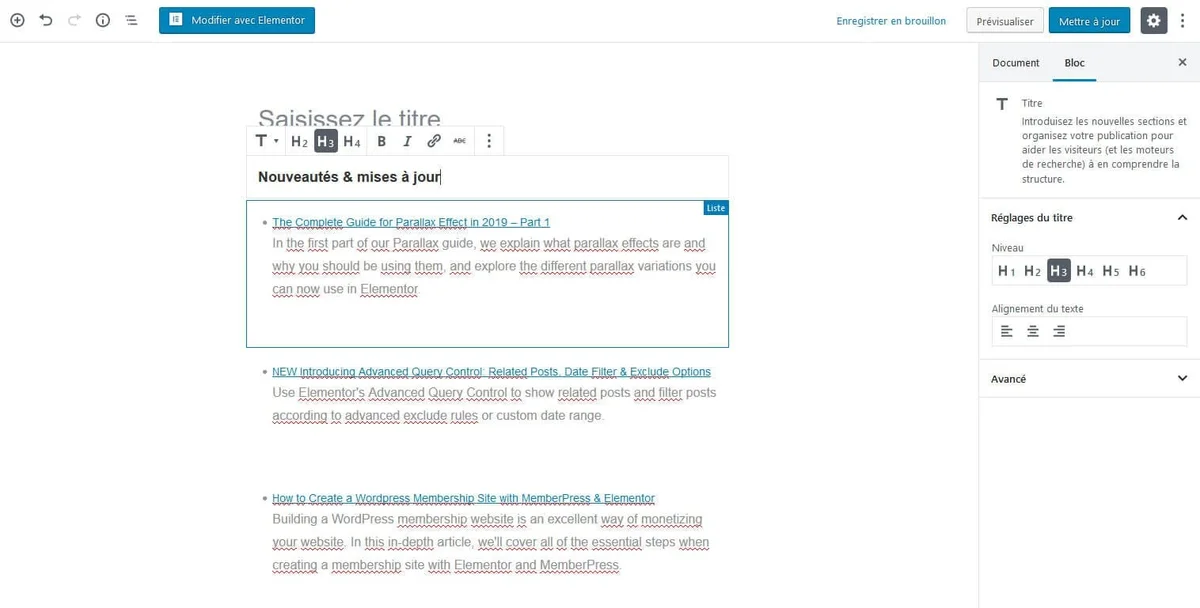1200x608 pixels.
Task: Undo the last change
Action: 46,20
